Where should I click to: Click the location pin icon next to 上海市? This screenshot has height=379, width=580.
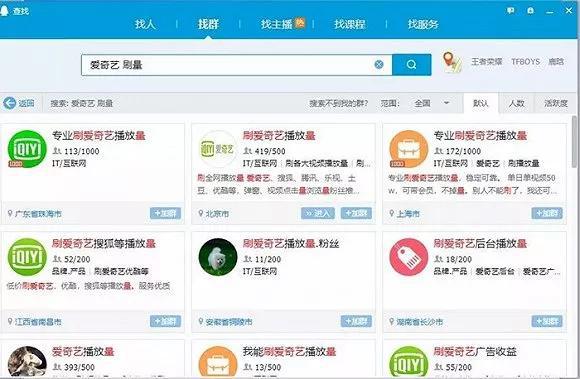click(x=392, y=213)
